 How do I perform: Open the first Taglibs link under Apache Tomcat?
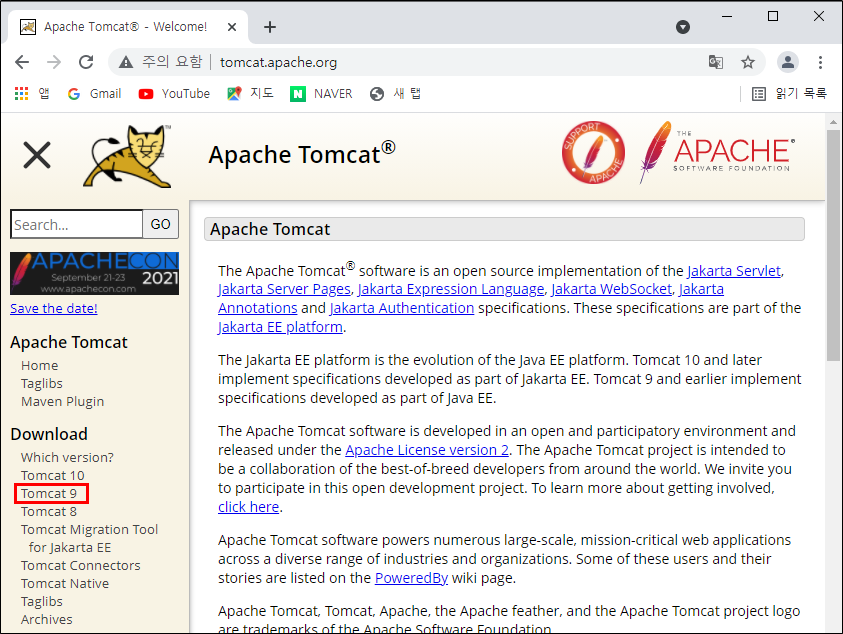coord(42,383)
